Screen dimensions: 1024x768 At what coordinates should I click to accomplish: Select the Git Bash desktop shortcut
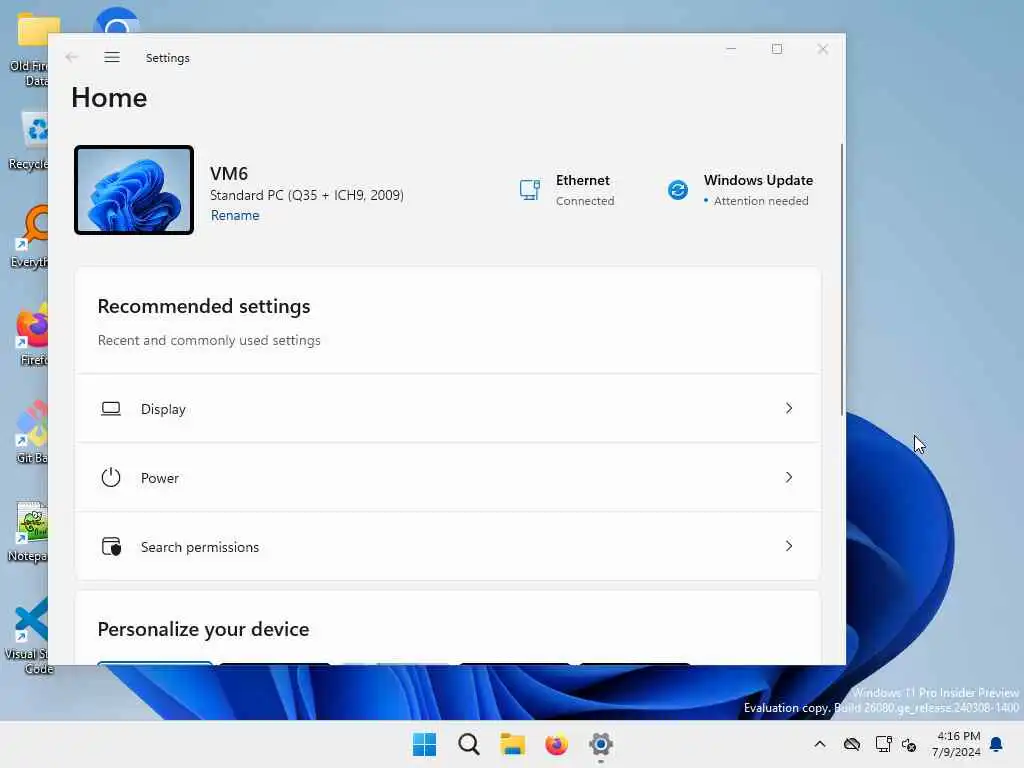(x=31, y=432)
